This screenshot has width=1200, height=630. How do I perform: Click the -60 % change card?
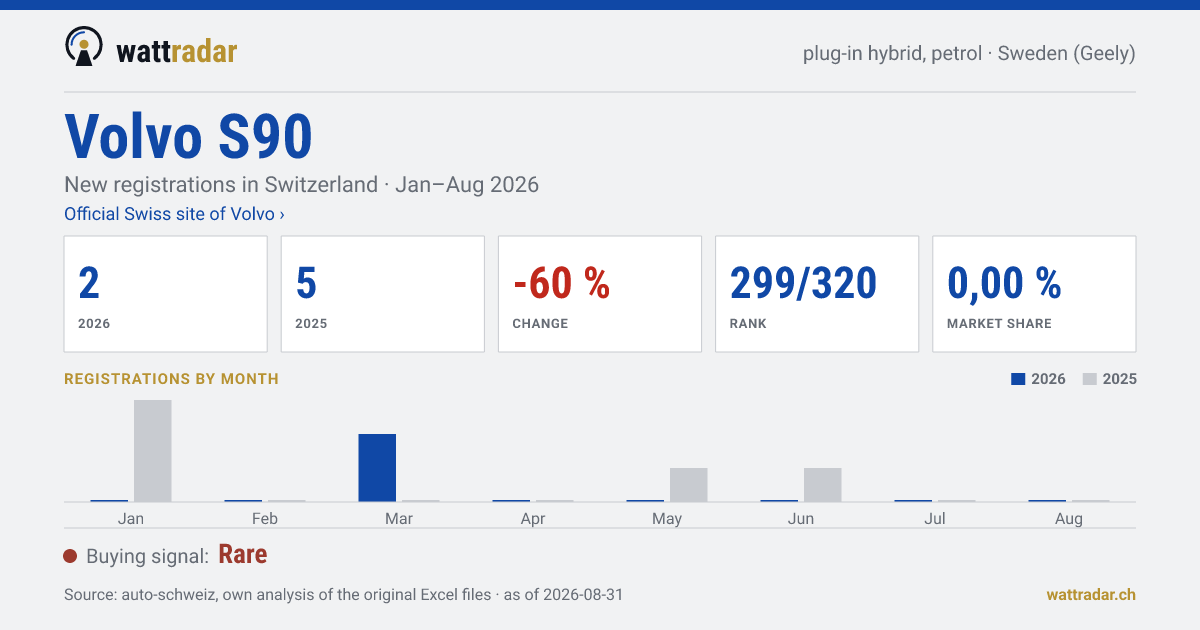point(600,294)
